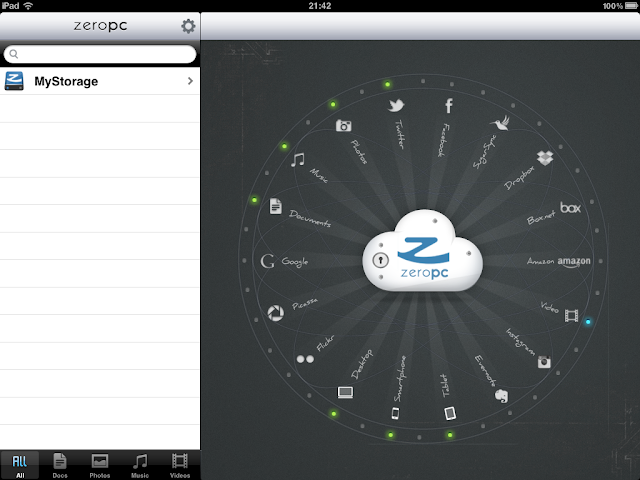Screen dimensions: 640x480
Task: Click the handwritten Flickr label
Action: pyautogui.click(x=325, y=343)
